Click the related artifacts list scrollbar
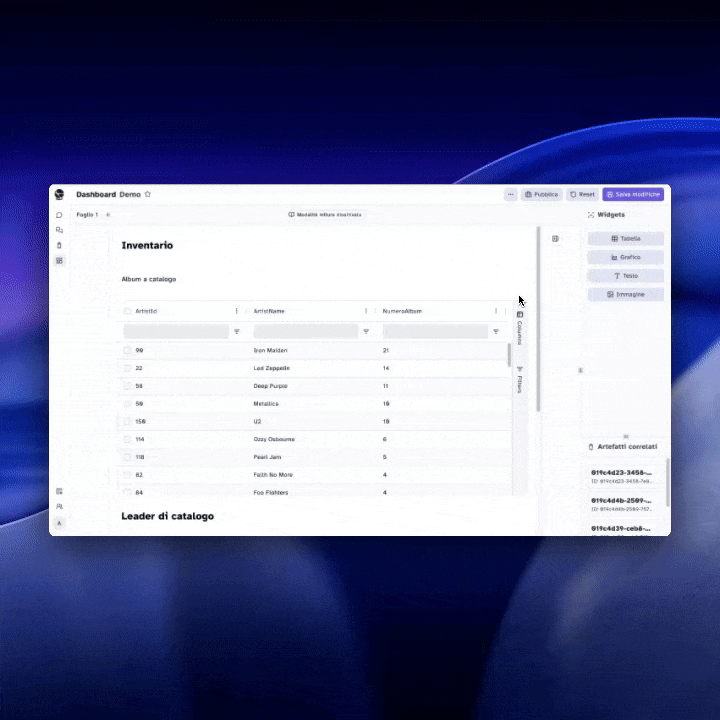This screenshot has height=720, width=720. point(667,482)
